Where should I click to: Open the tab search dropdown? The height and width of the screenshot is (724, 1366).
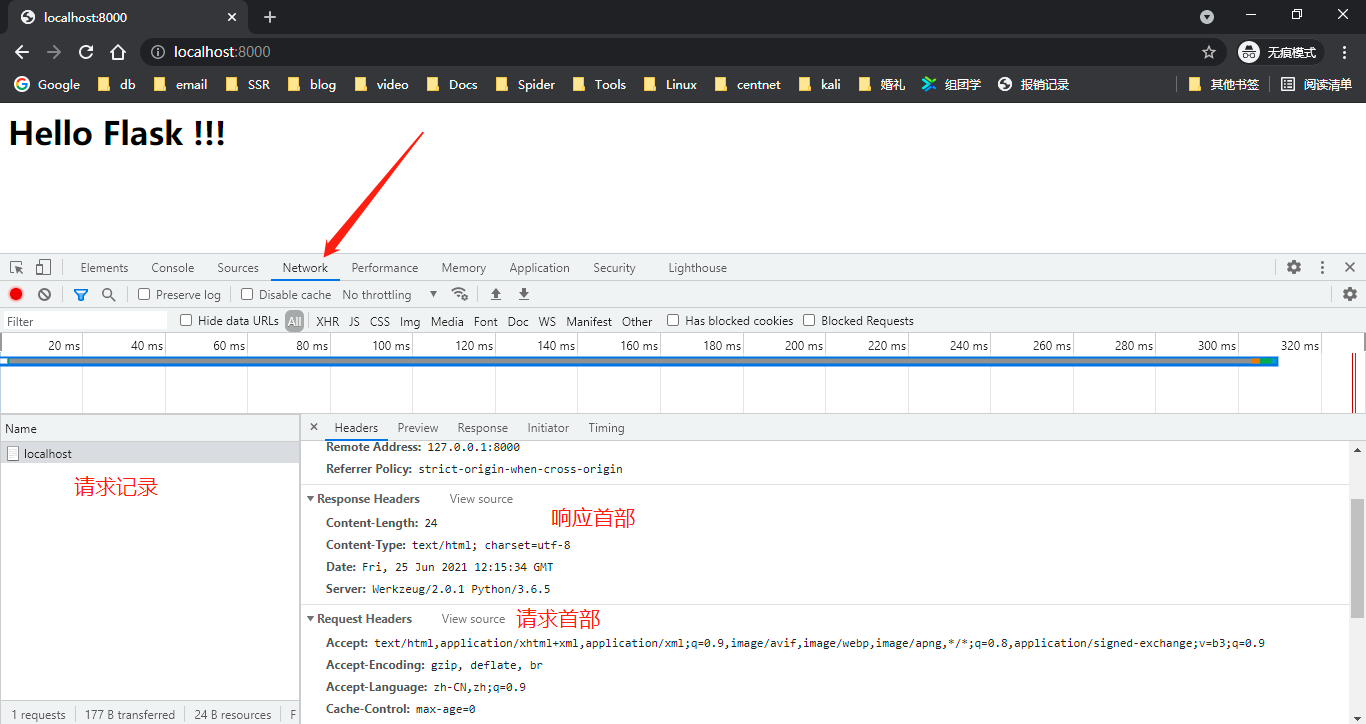(x=1207, y=17)
